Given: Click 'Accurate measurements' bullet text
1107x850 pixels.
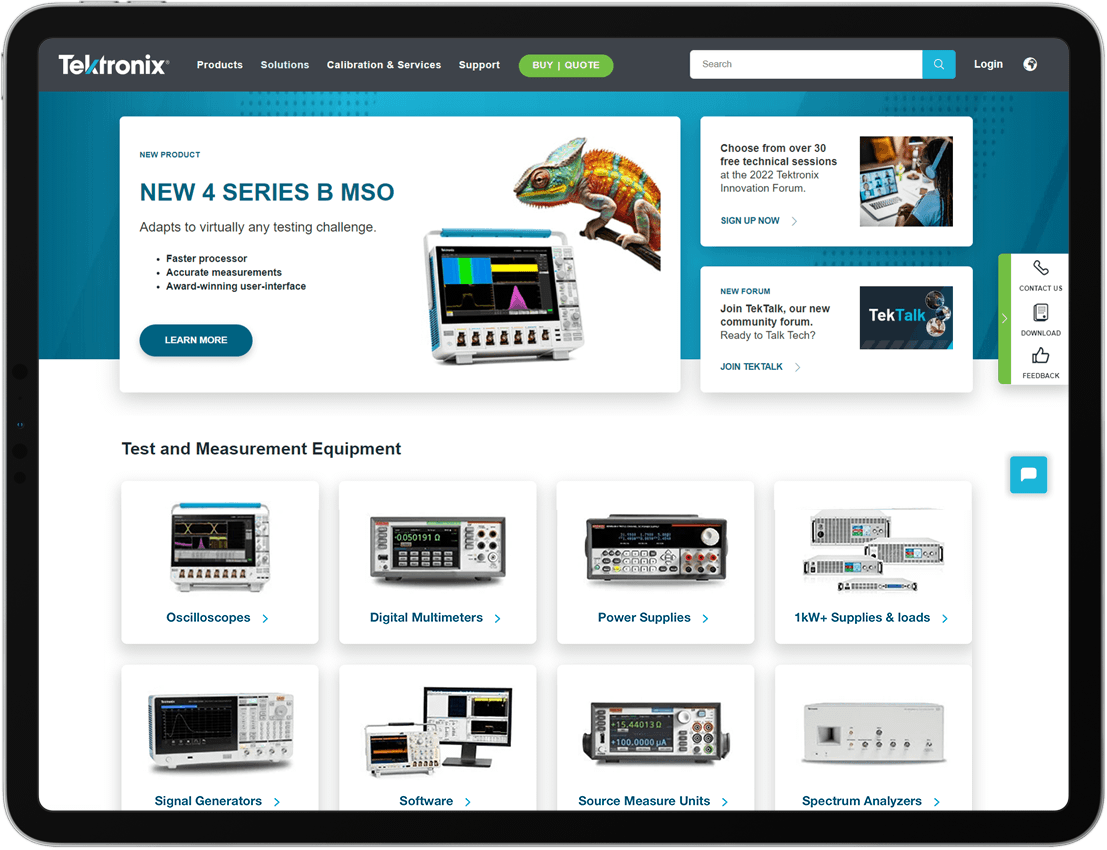Looking at the screenshot, I should (x=224, y=273).
